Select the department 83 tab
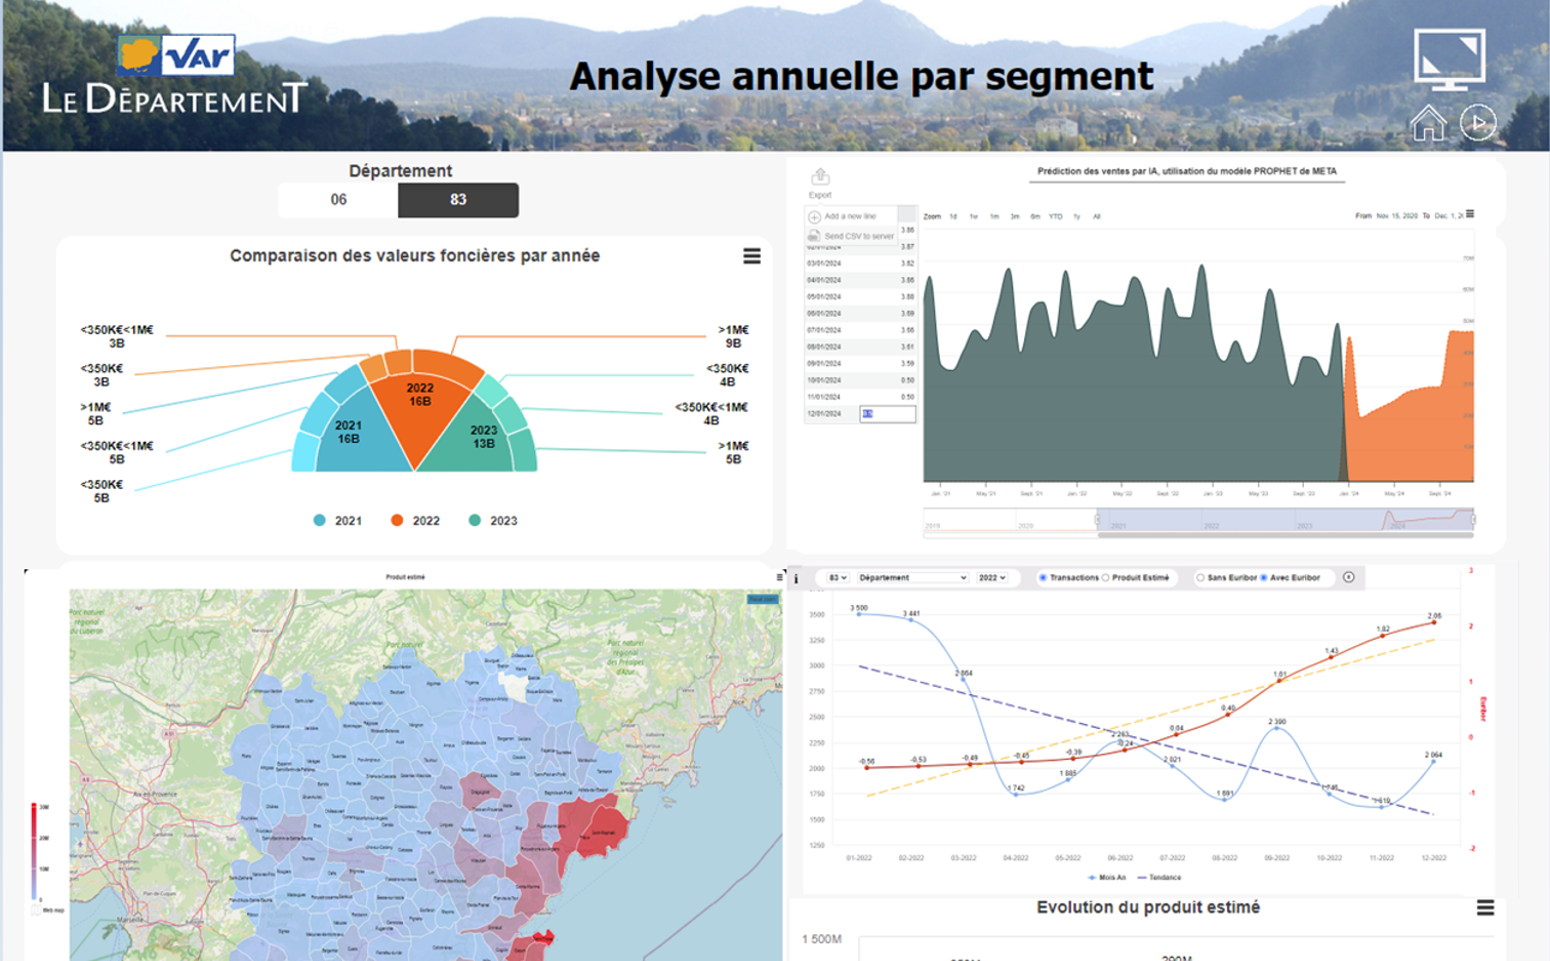 pos(458,200)
